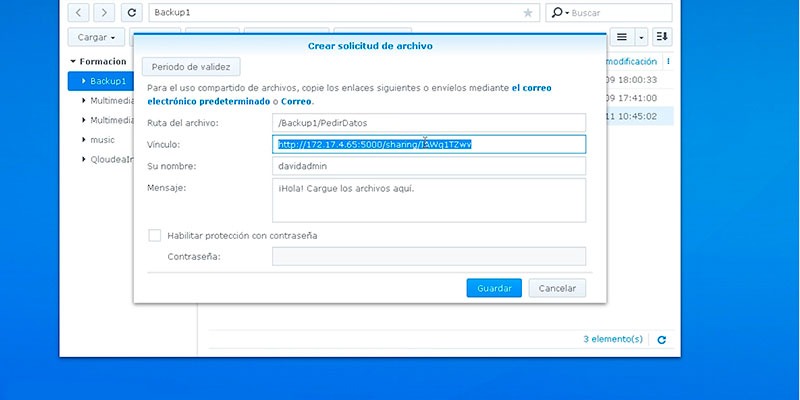800x400 pixels.
Task: Expand the music folder arrow
Action: 84,139
